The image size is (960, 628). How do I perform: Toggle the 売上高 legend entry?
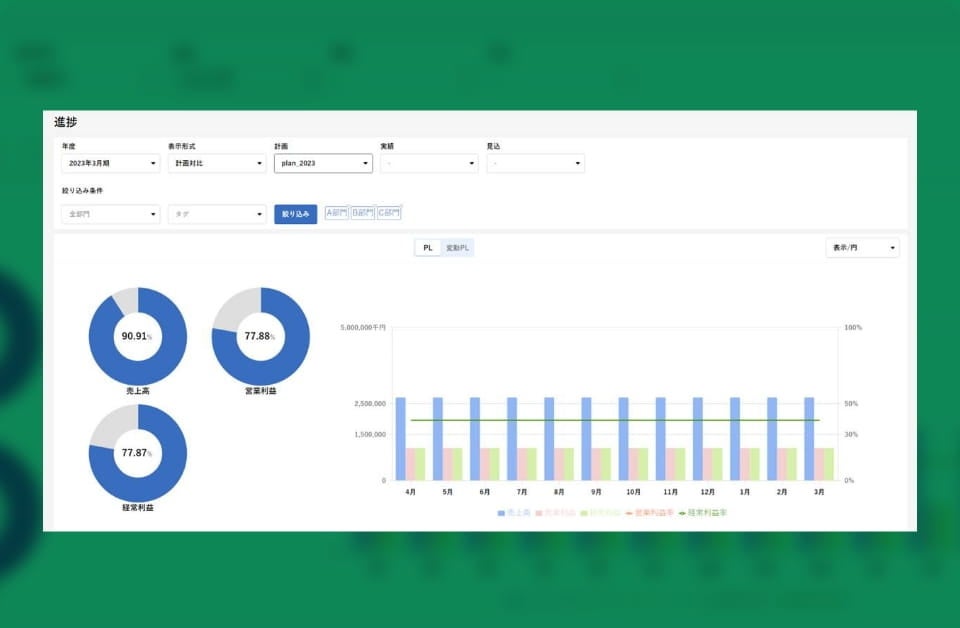pyautogui.click(x=514, y=513)
